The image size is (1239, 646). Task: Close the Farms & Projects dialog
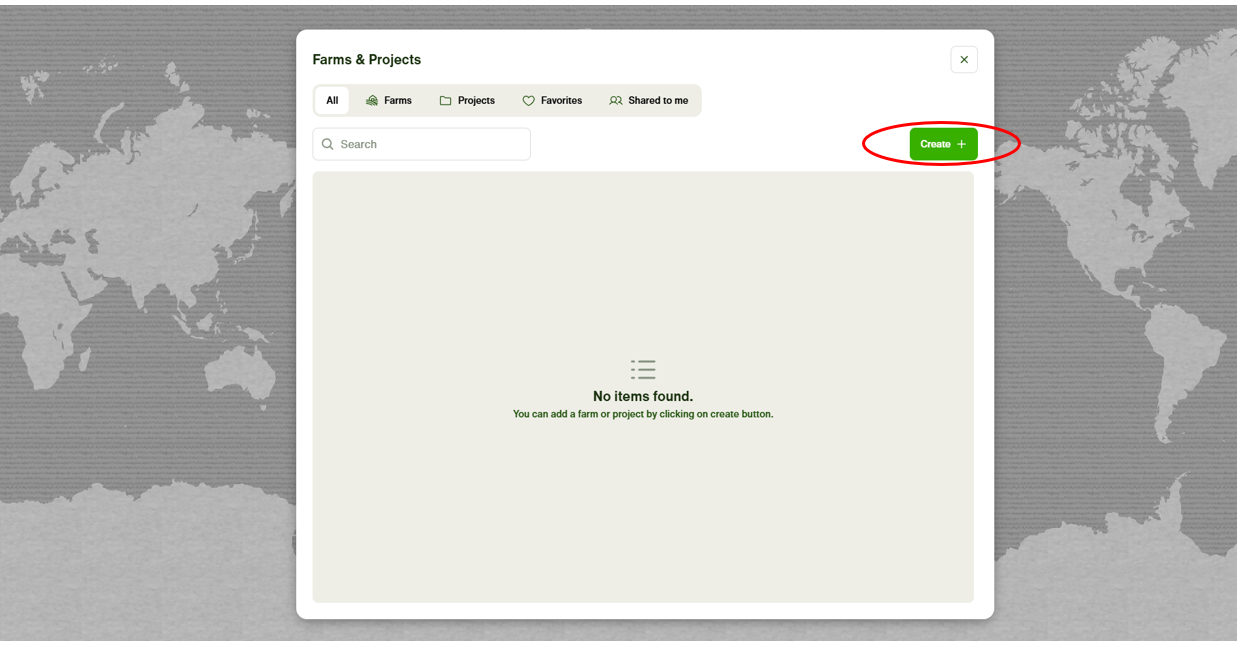coord(964,60)
